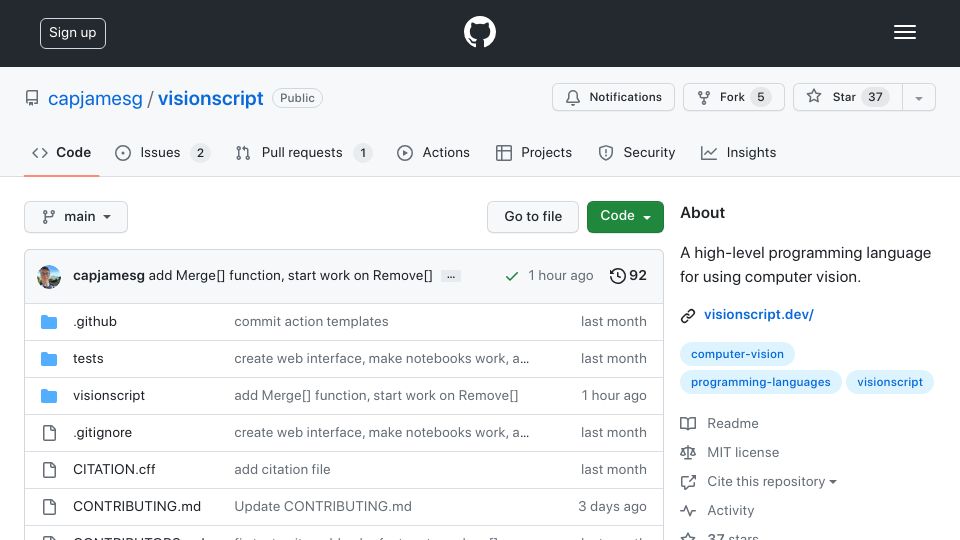Screen dimensions: 960x540
Task: Click the '1 hour ago' latest commit timestamp
Action: [561, 276]
